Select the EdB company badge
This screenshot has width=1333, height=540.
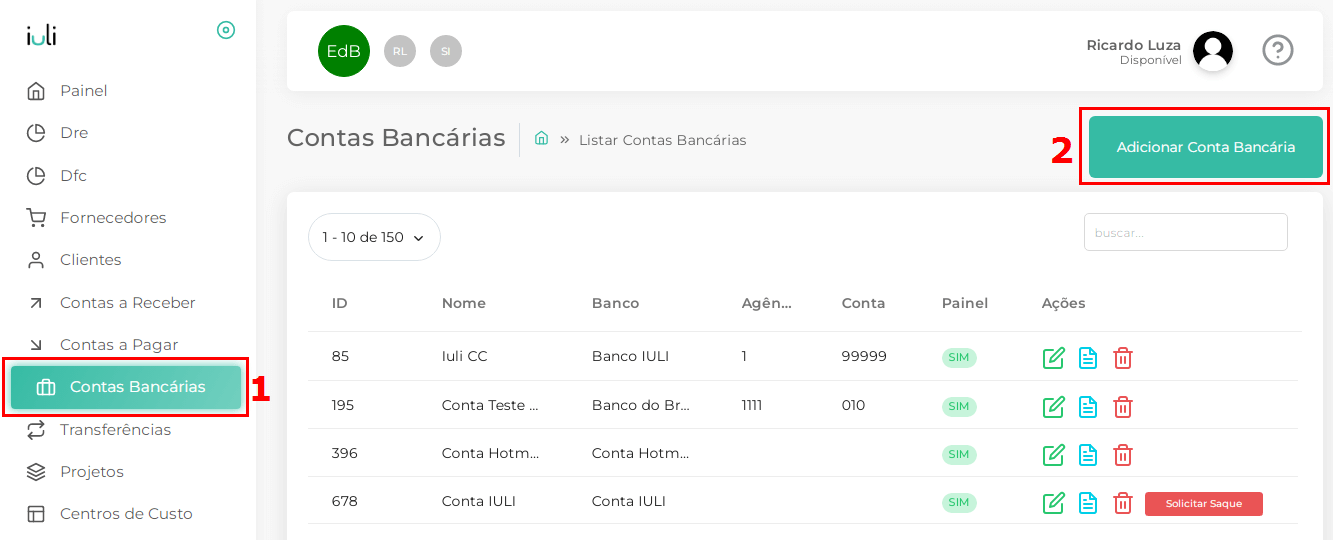(344, 51)
